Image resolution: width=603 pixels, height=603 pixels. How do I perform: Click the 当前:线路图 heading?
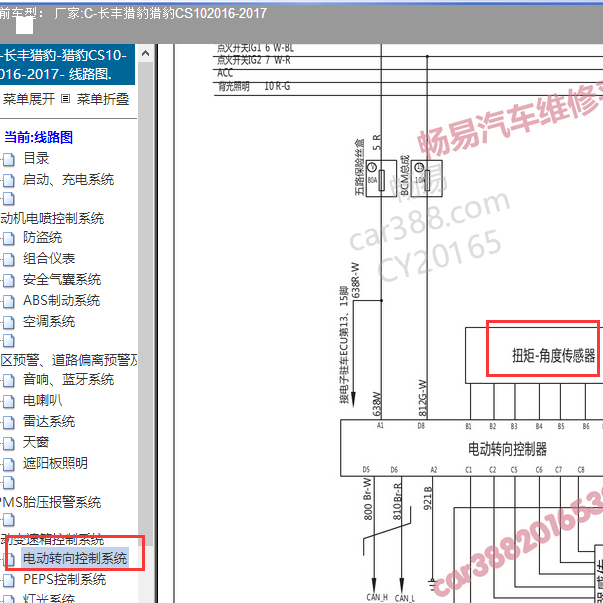tap(38, 137)
